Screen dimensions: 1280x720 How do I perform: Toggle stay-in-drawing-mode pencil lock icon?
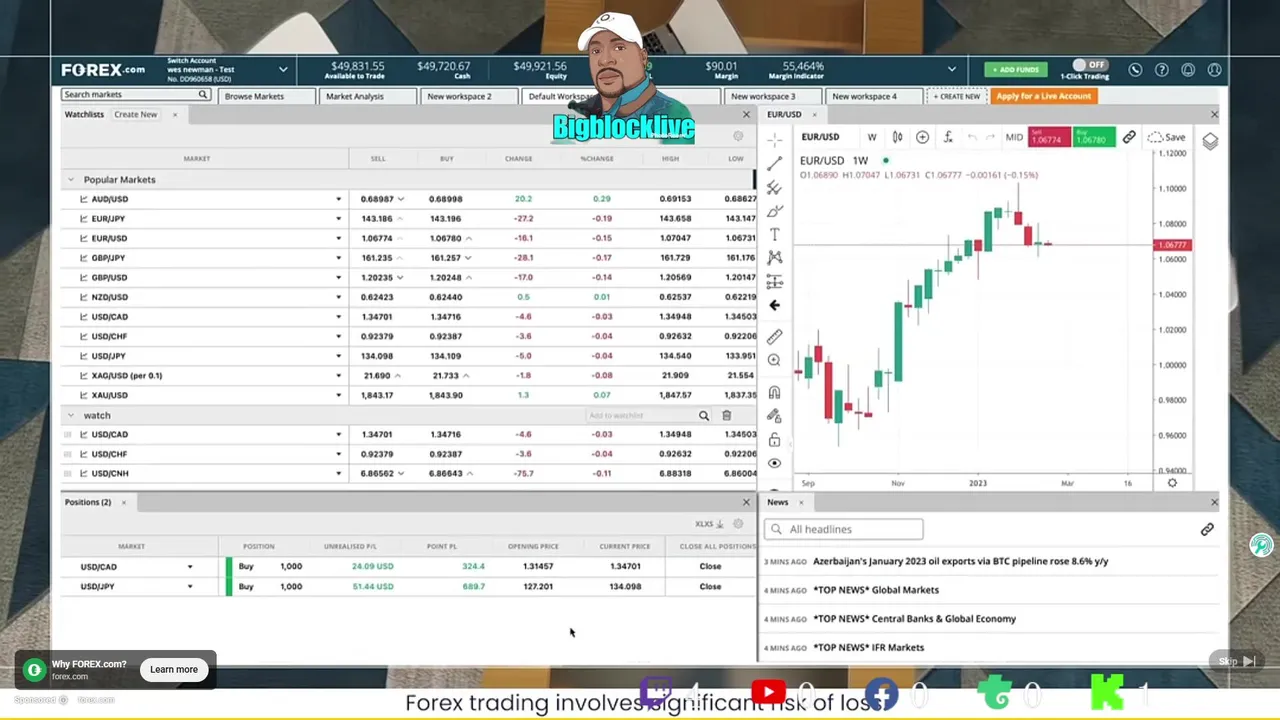pyautogui.click(x=775, y=416)
